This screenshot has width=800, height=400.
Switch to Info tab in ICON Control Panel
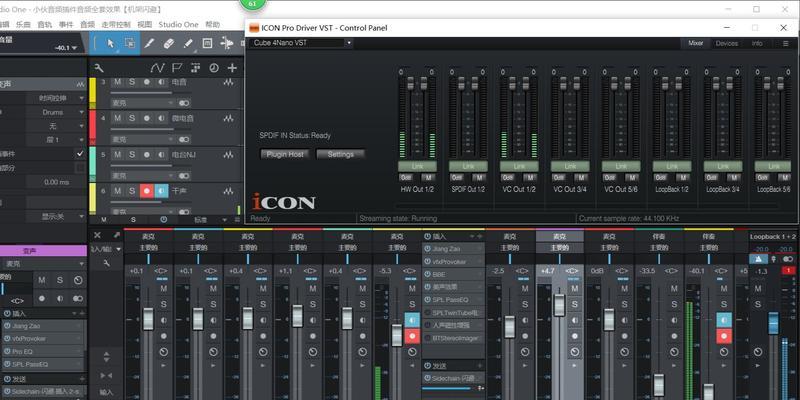pos(757,44)
